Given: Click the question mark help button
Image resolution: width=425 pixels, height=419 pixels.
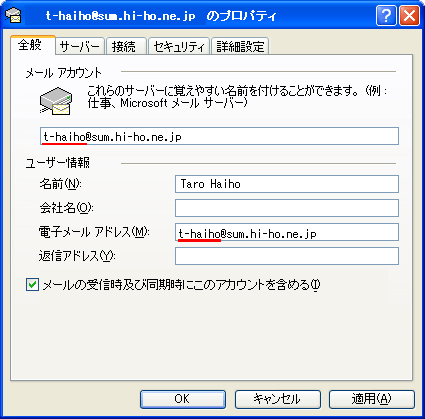Looking at the screenshot, I should [x=386, y=15].
